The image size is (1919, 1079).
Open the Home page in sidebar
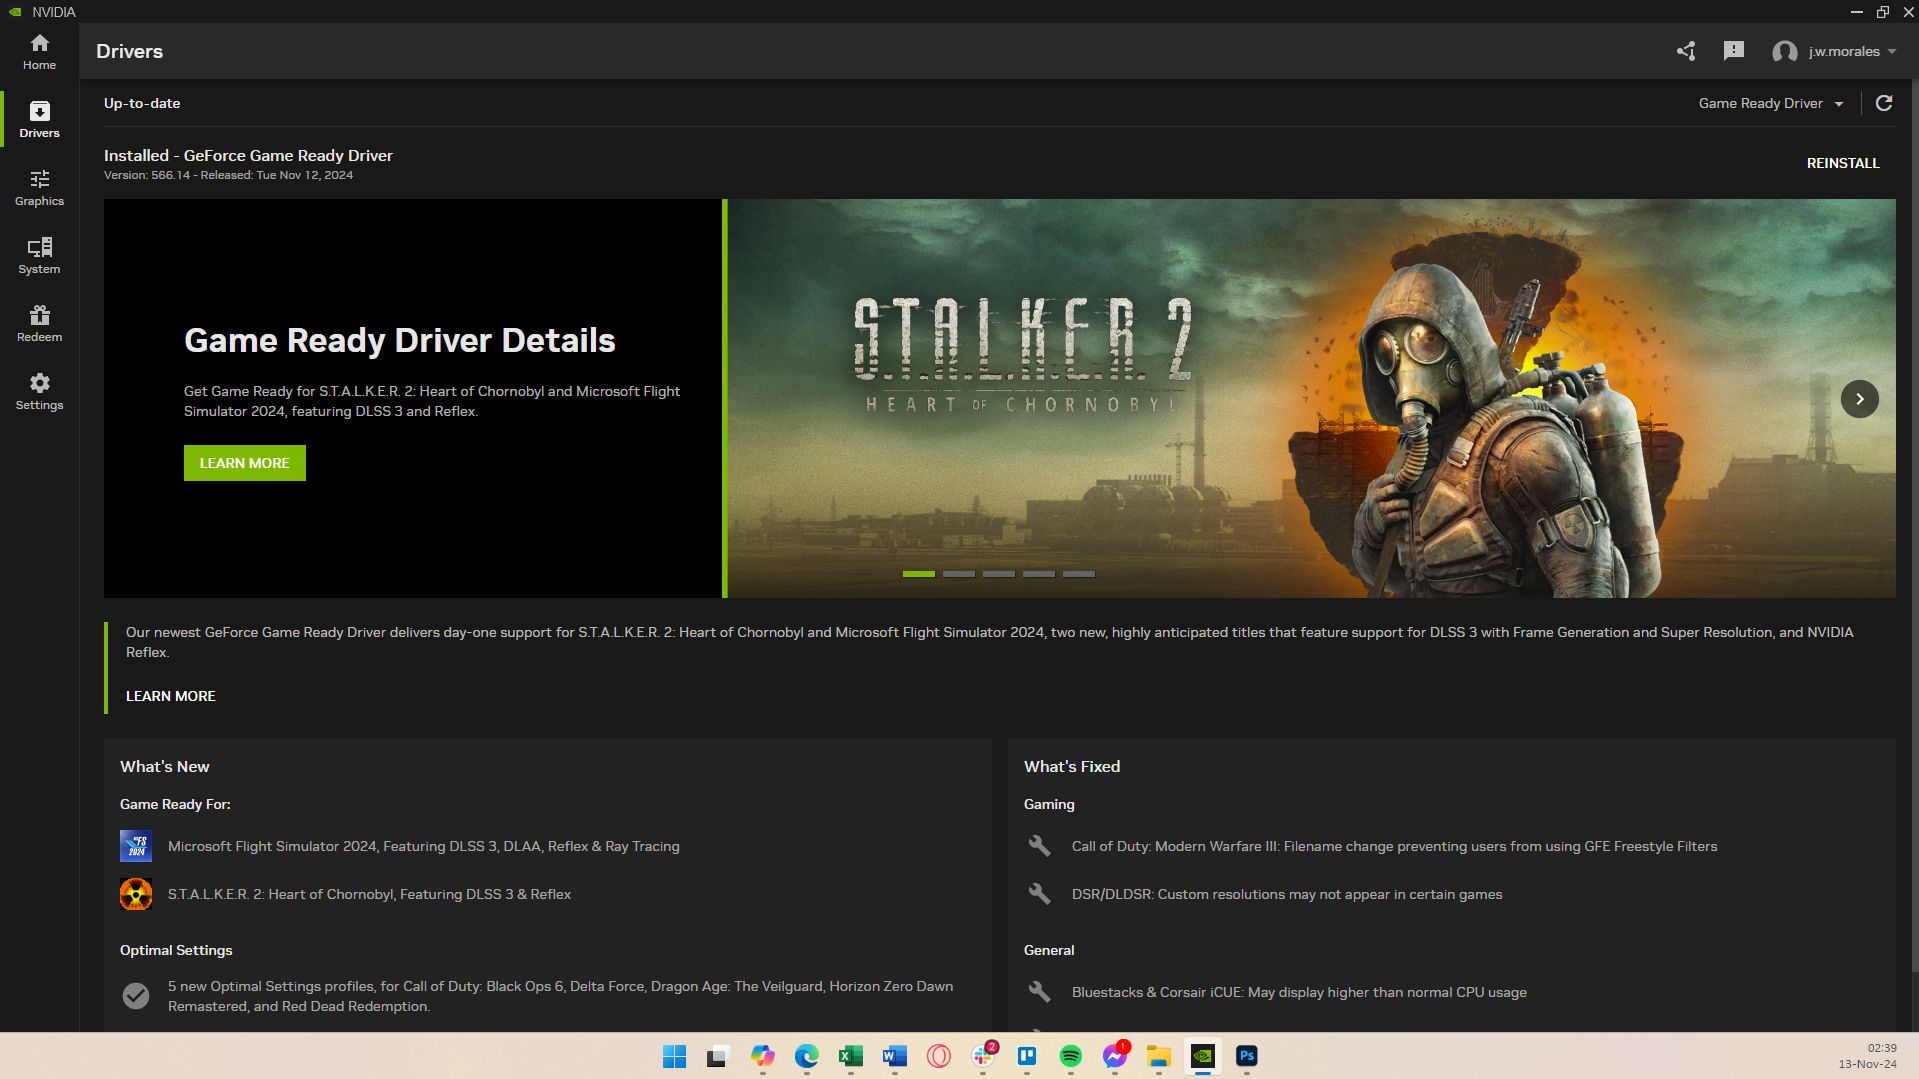click(x=39, y=51)
